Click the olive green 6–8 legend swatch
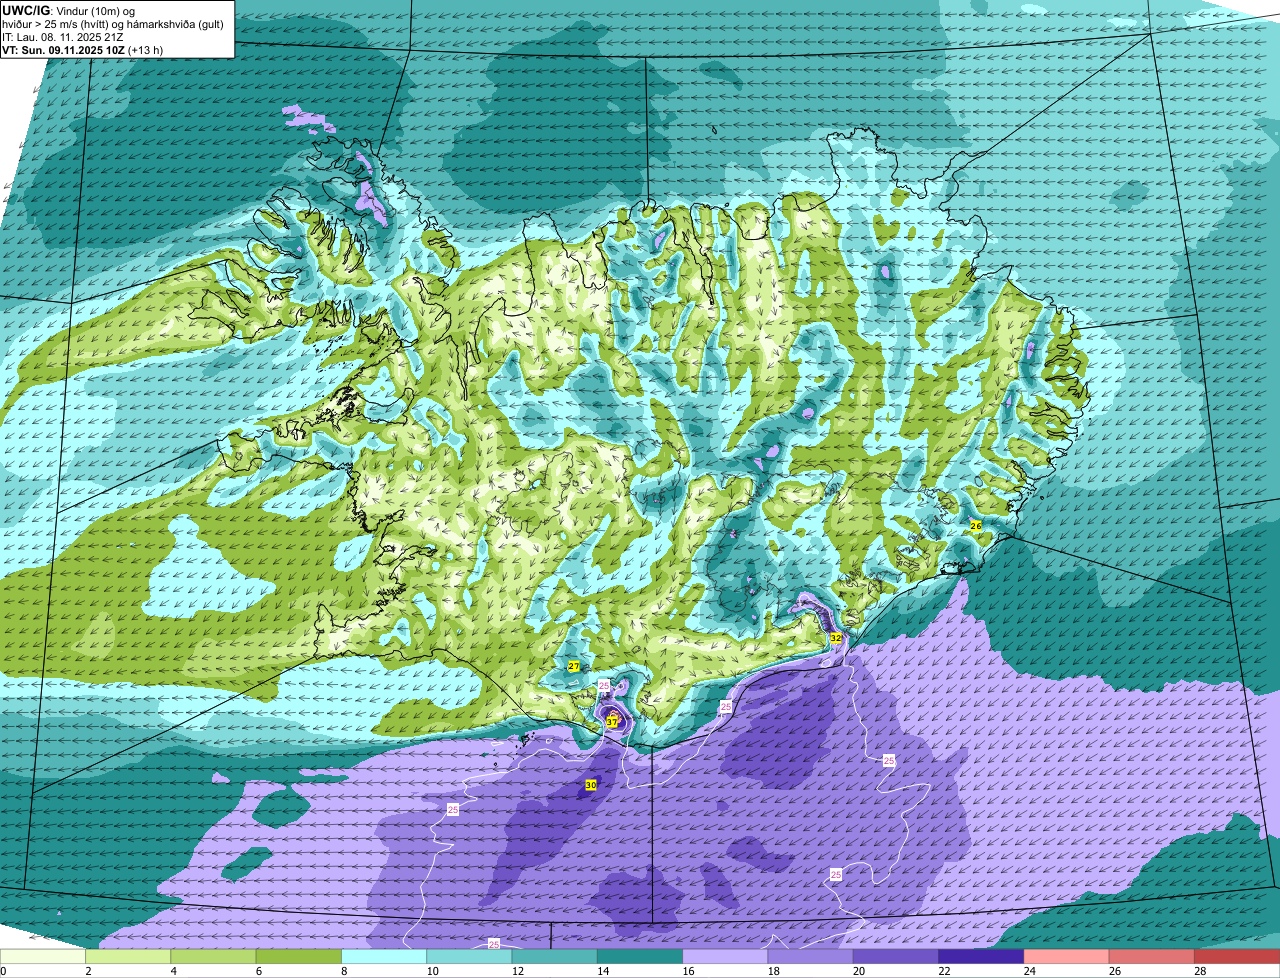 299,956
